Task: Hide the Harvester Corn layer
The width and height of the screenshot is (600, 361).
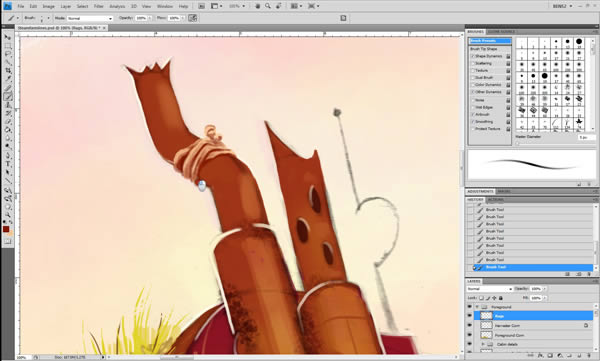Action: coord(470,325)
